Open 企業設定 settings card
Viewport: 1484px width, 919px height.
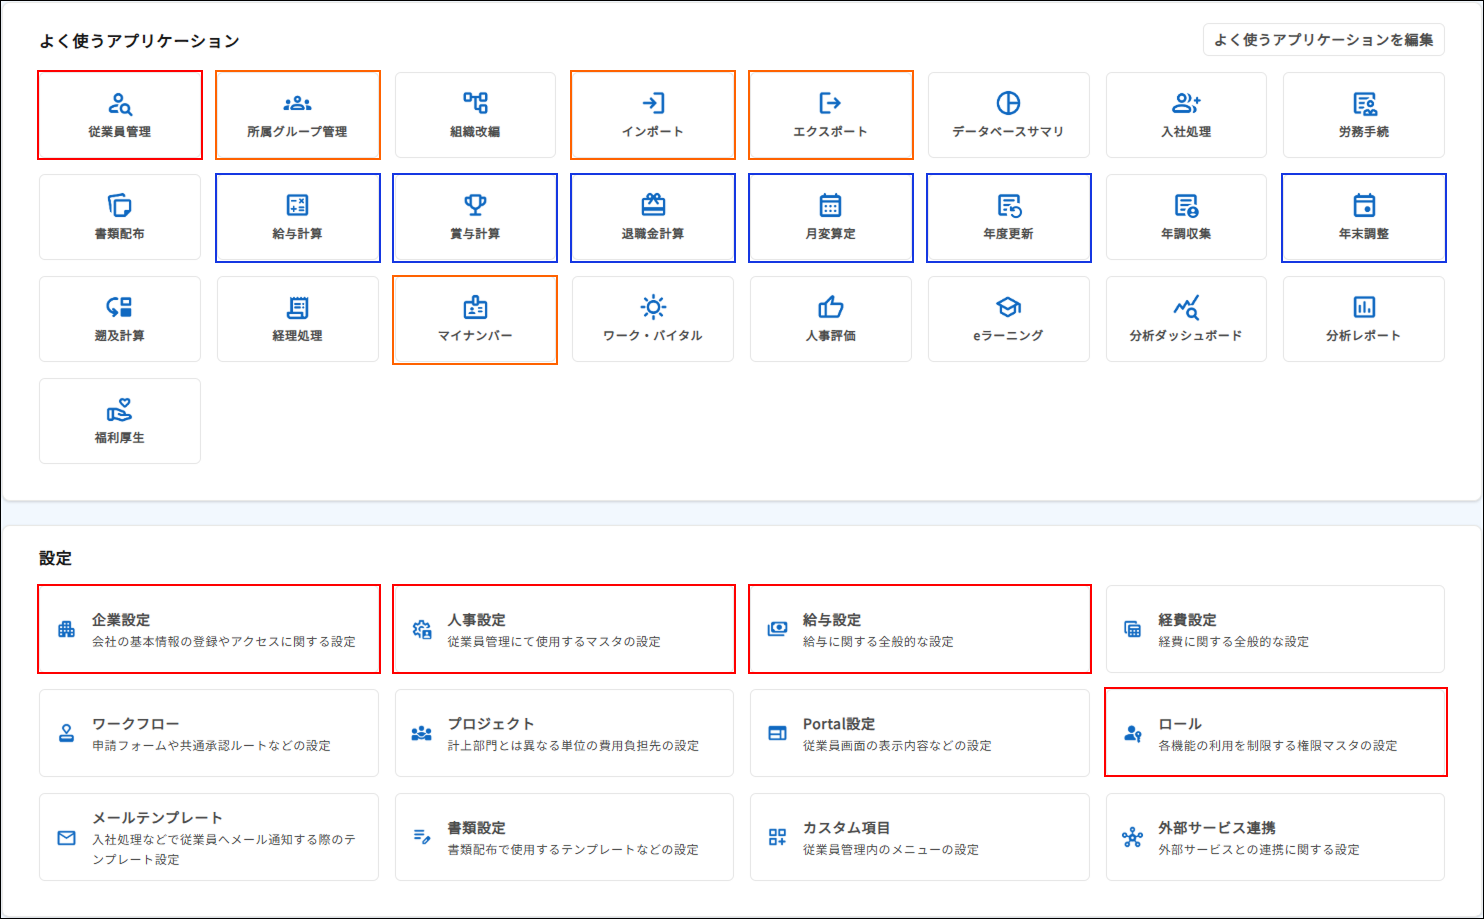click(209, 629)
